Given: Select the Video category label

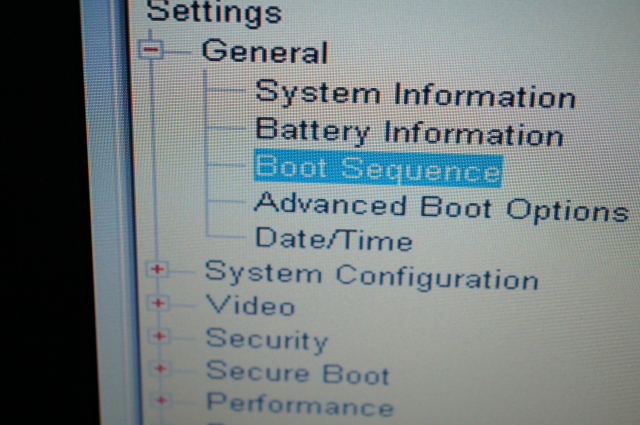Looking at the screenshot, I should 250,305.
